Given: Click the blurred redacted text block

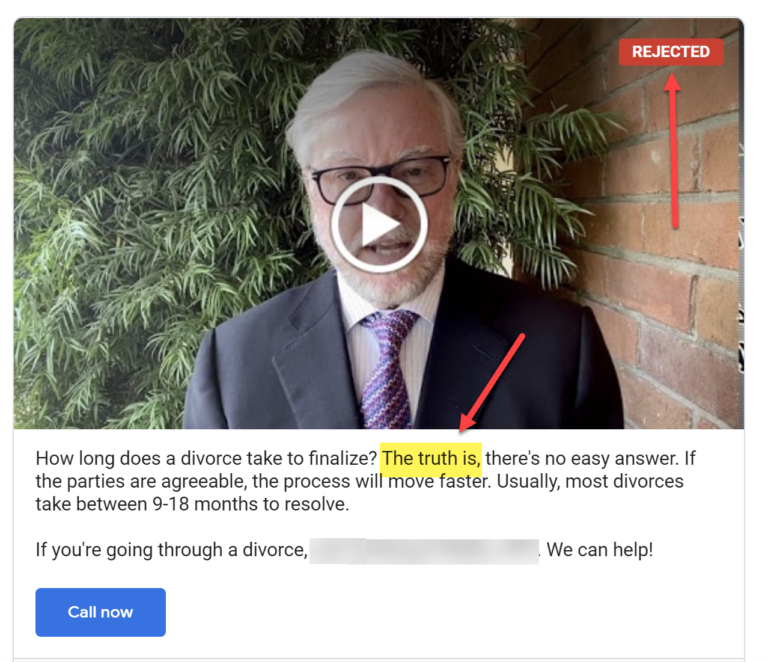Looking at the screenshot, I should (x=424, y=550).
